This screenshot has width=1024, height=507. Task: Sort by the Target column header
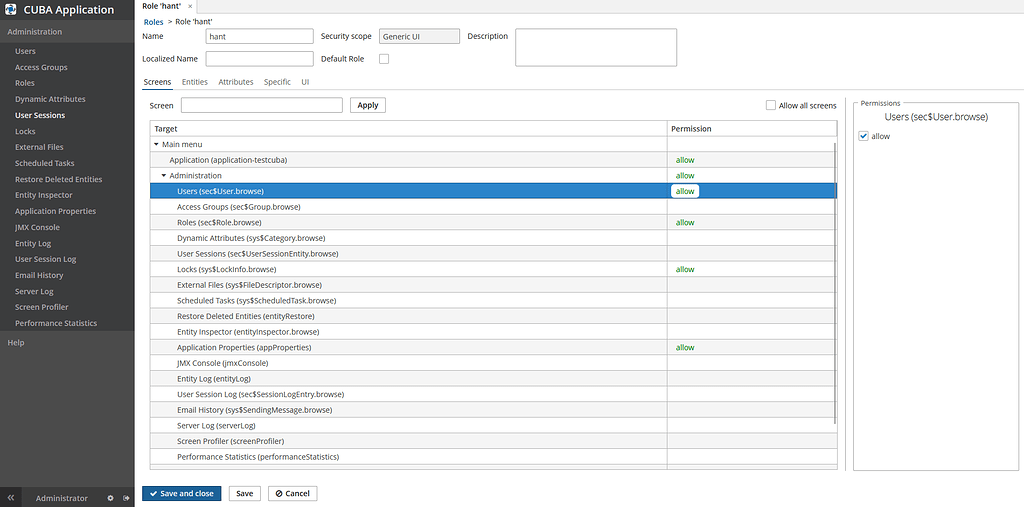[408, 129]
